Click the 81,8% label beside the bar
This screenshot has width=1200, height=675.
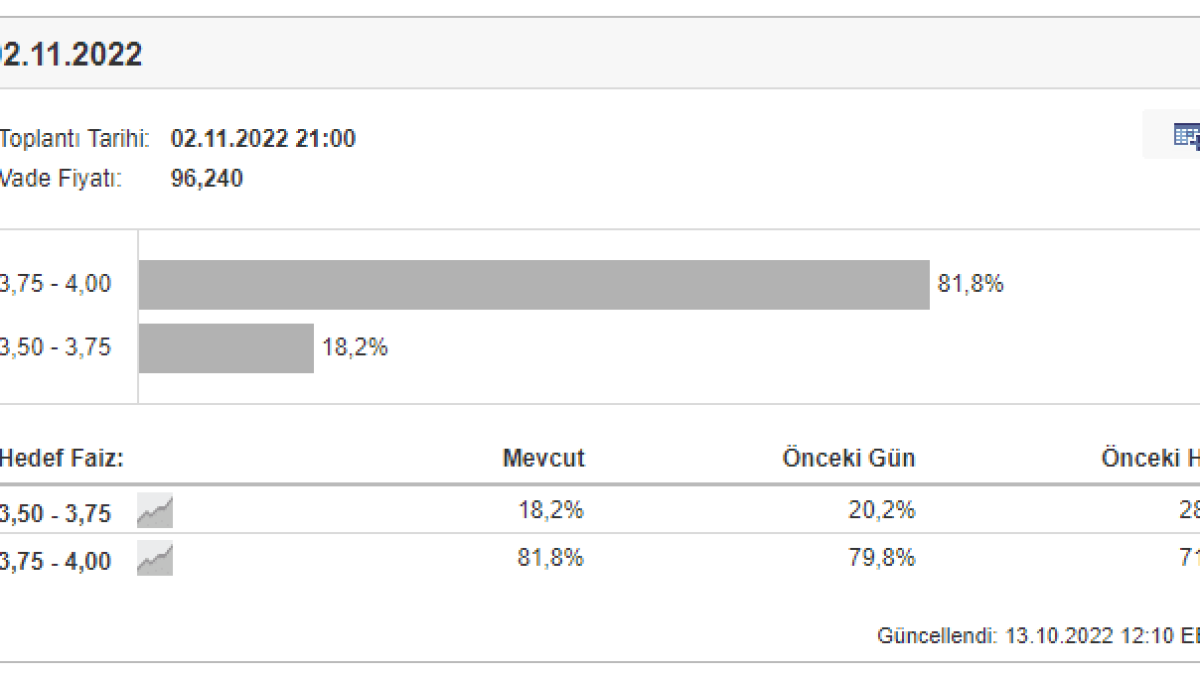(970, 284)
